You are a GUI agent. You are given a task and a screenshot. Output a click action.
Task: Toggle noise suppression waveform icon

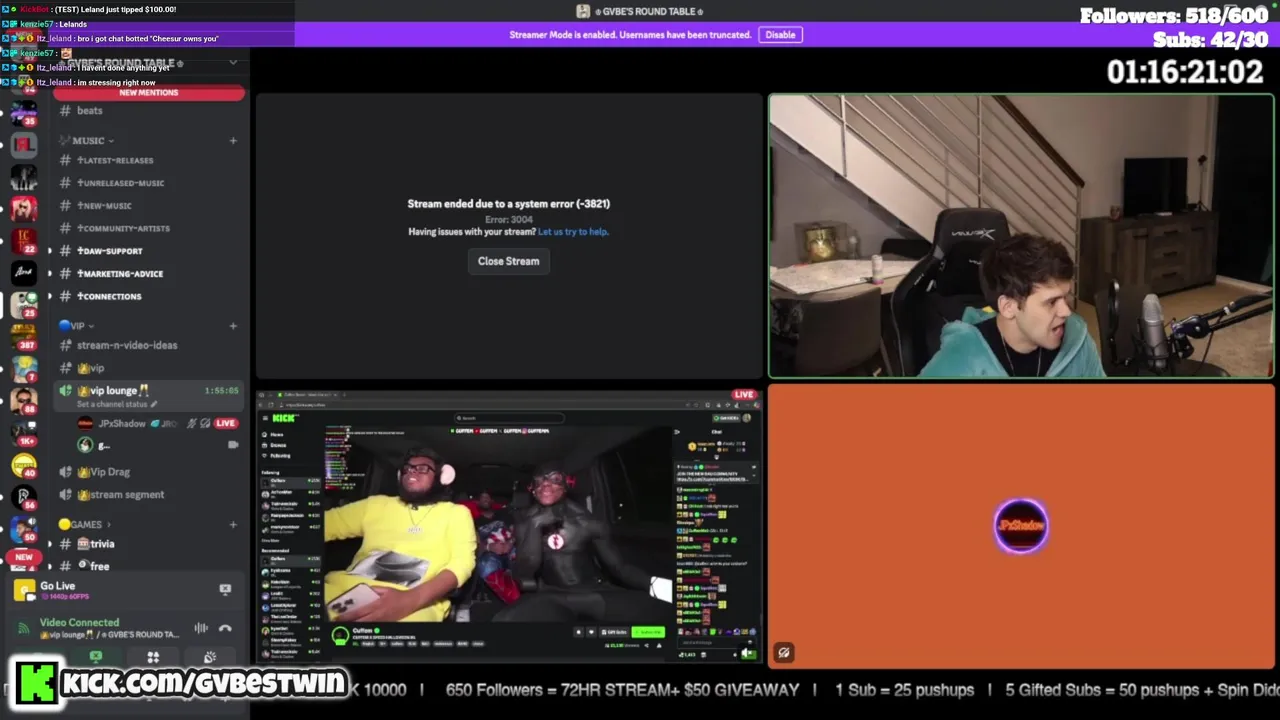tap(201, 628)
